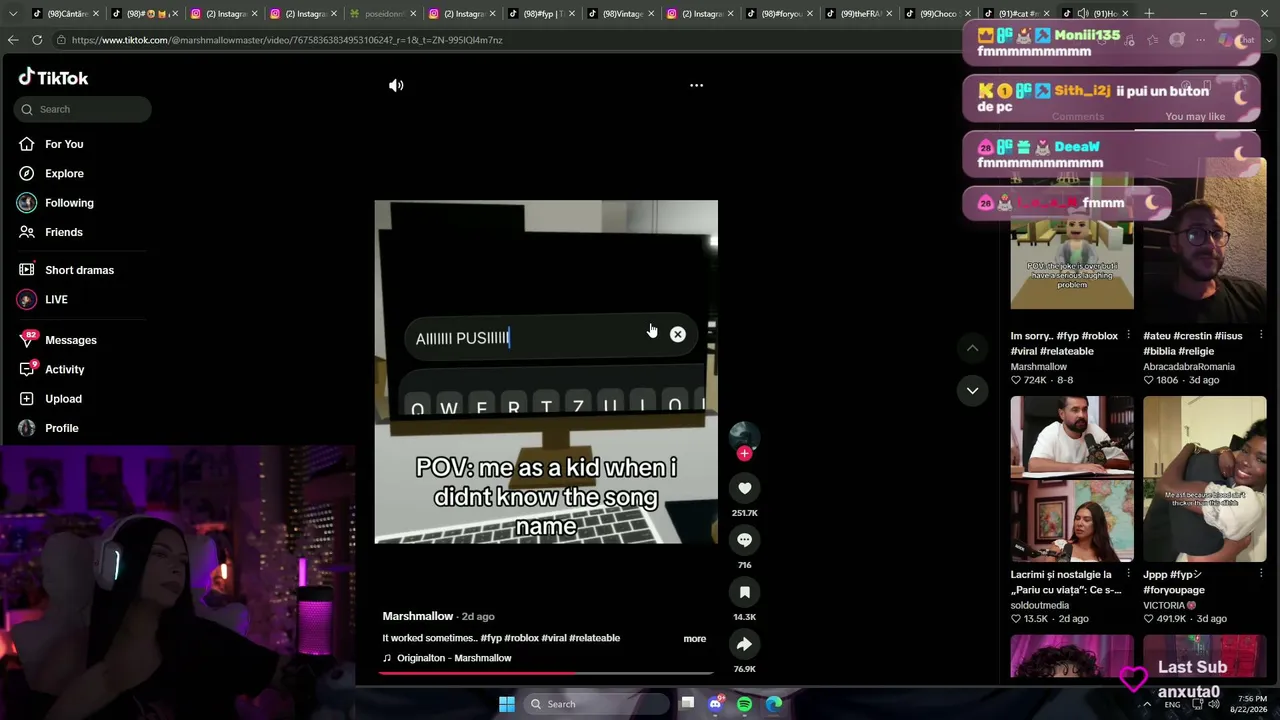This screenshot has height=720, width=1280.
Task: Click the #relateable hashtag in the caption
Action: coord(596,638)
